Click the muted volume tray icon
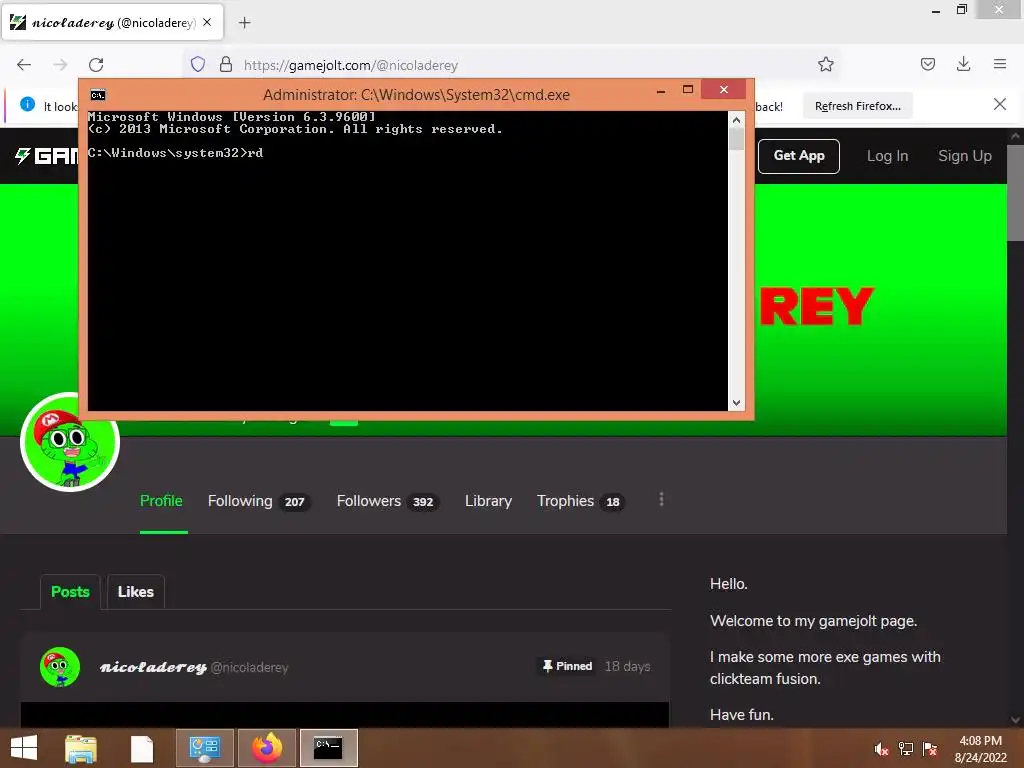Image resolution: width=1024 pixels, height=768 pixels. pyautogui.click(x=881, y=749)
